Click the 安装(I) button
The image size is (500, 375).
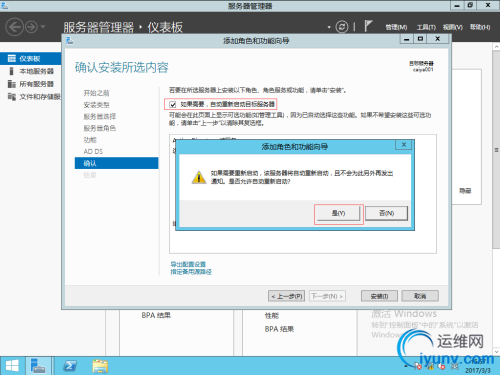379,296
